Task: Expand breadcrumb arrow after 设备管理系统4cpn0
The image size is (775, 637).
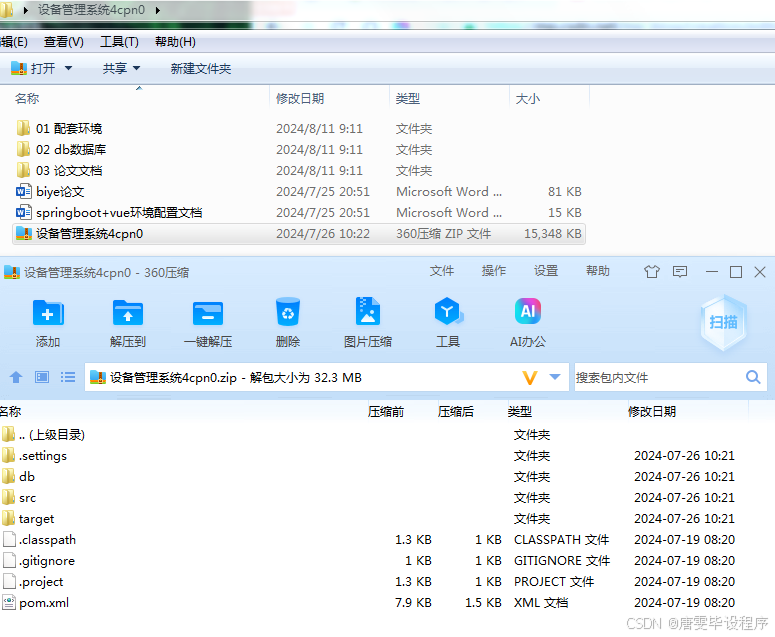Action: pos(158,10)
